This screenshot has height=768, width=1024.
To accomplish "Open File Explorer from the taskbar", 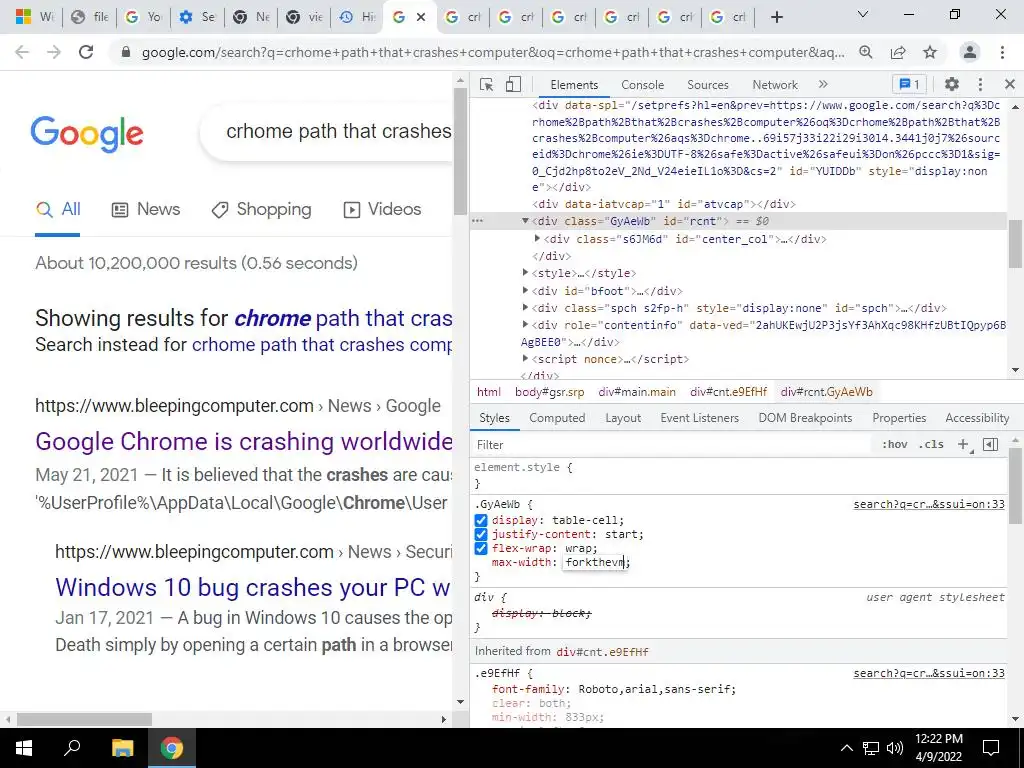I will (122, 748).
